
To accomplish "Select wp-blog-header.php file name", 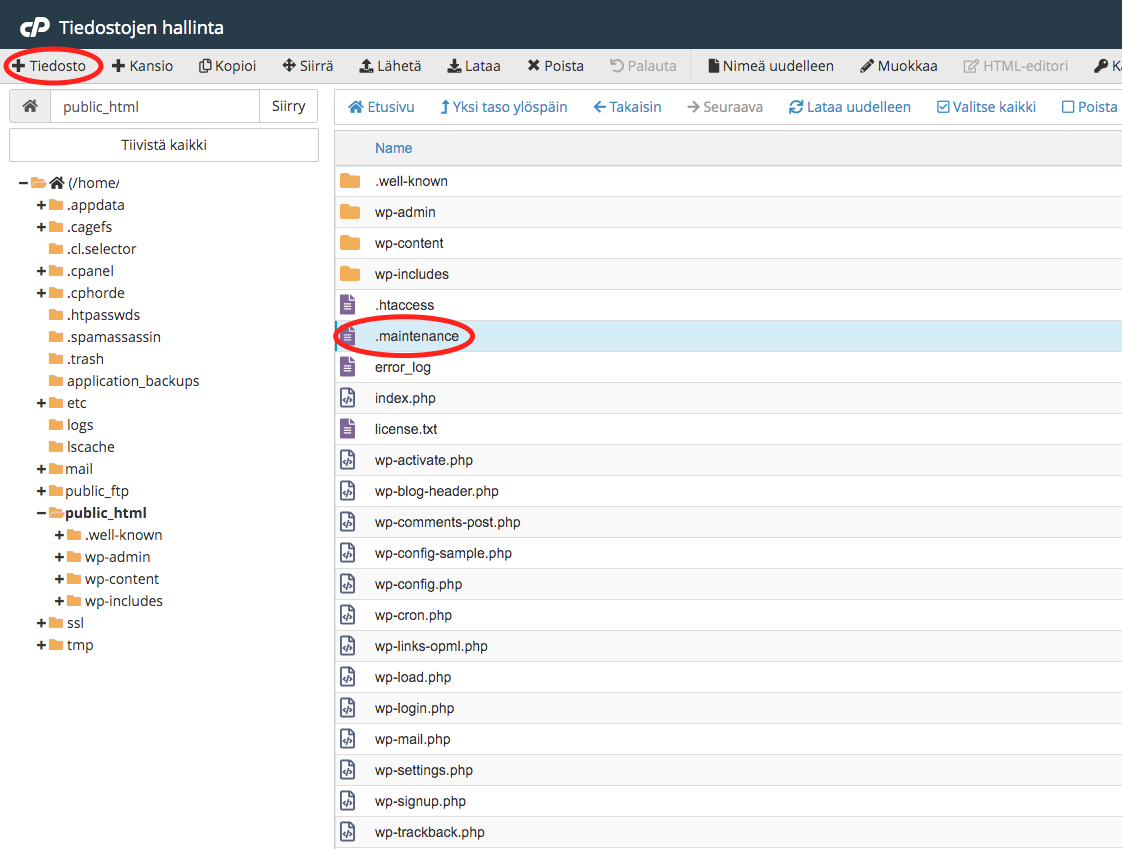I will (x=436, y=491).
